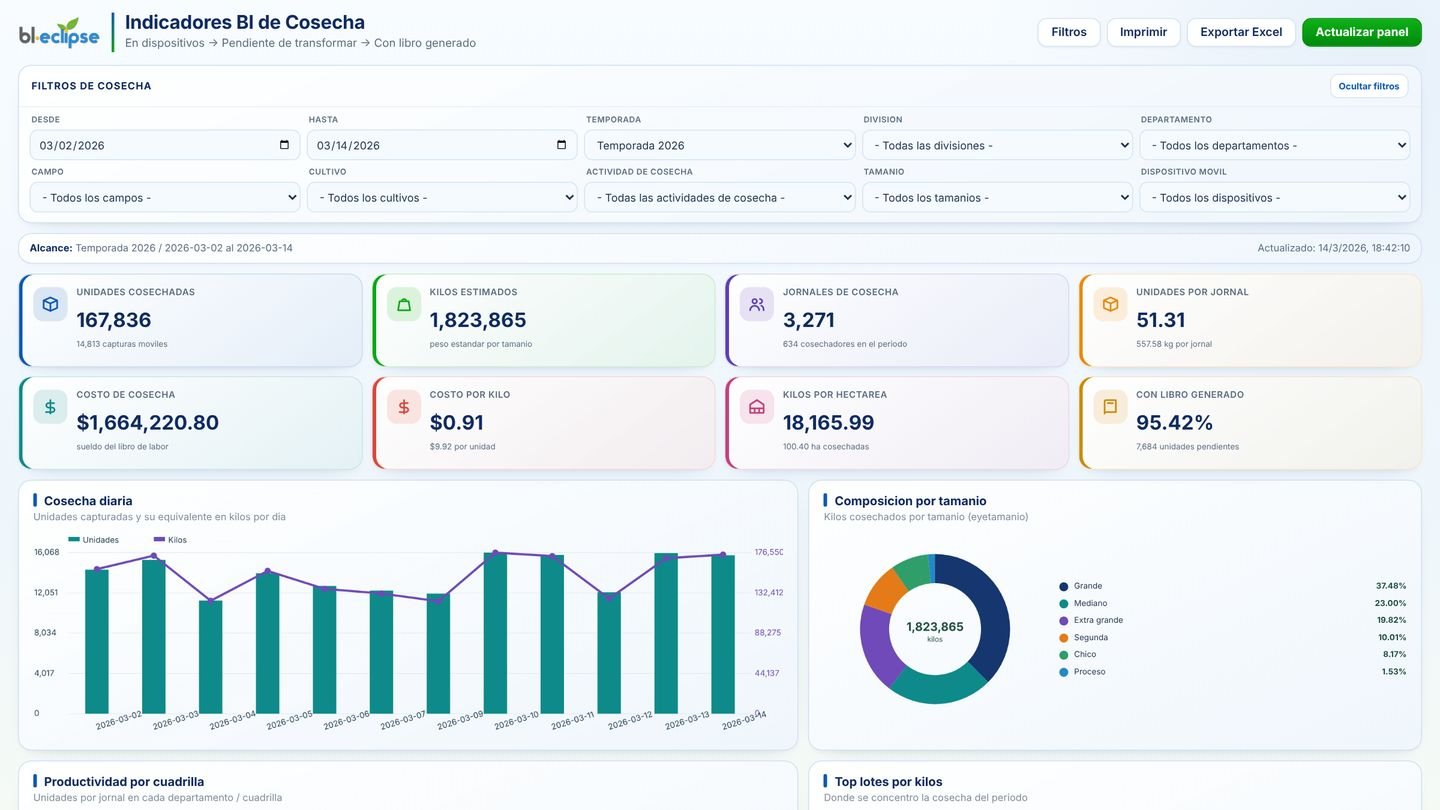Click the Jornales de Cosecha people icon

click(x=757, y=304)
